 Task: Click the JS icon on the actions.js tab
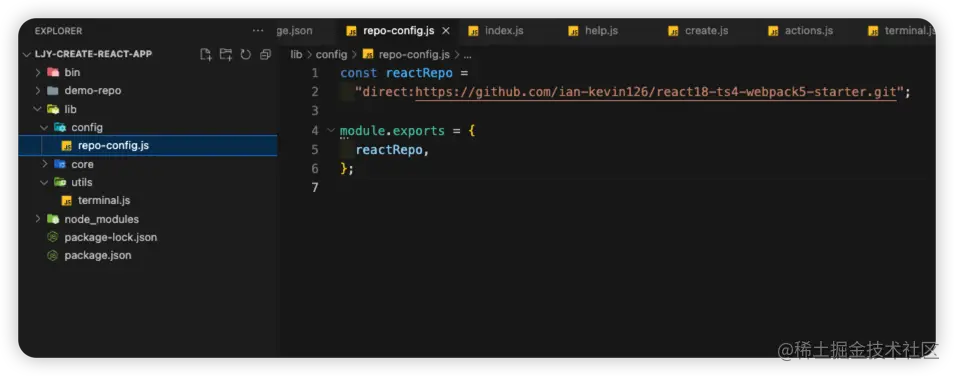tap(773, 31)
